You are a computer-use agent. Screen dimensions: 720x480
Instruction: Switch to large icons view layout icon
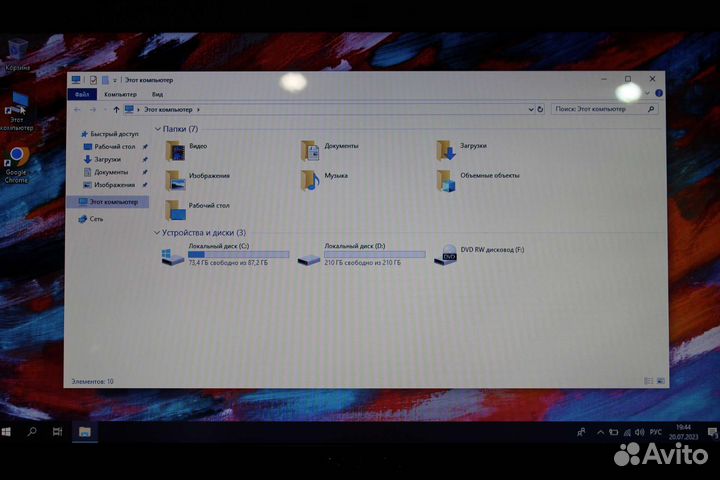coord(661,381)
